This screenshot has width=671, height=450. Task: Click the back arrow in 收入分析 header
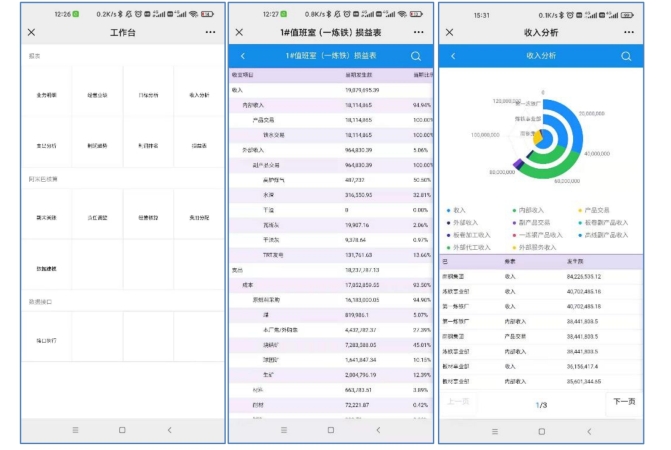point(453,56)
